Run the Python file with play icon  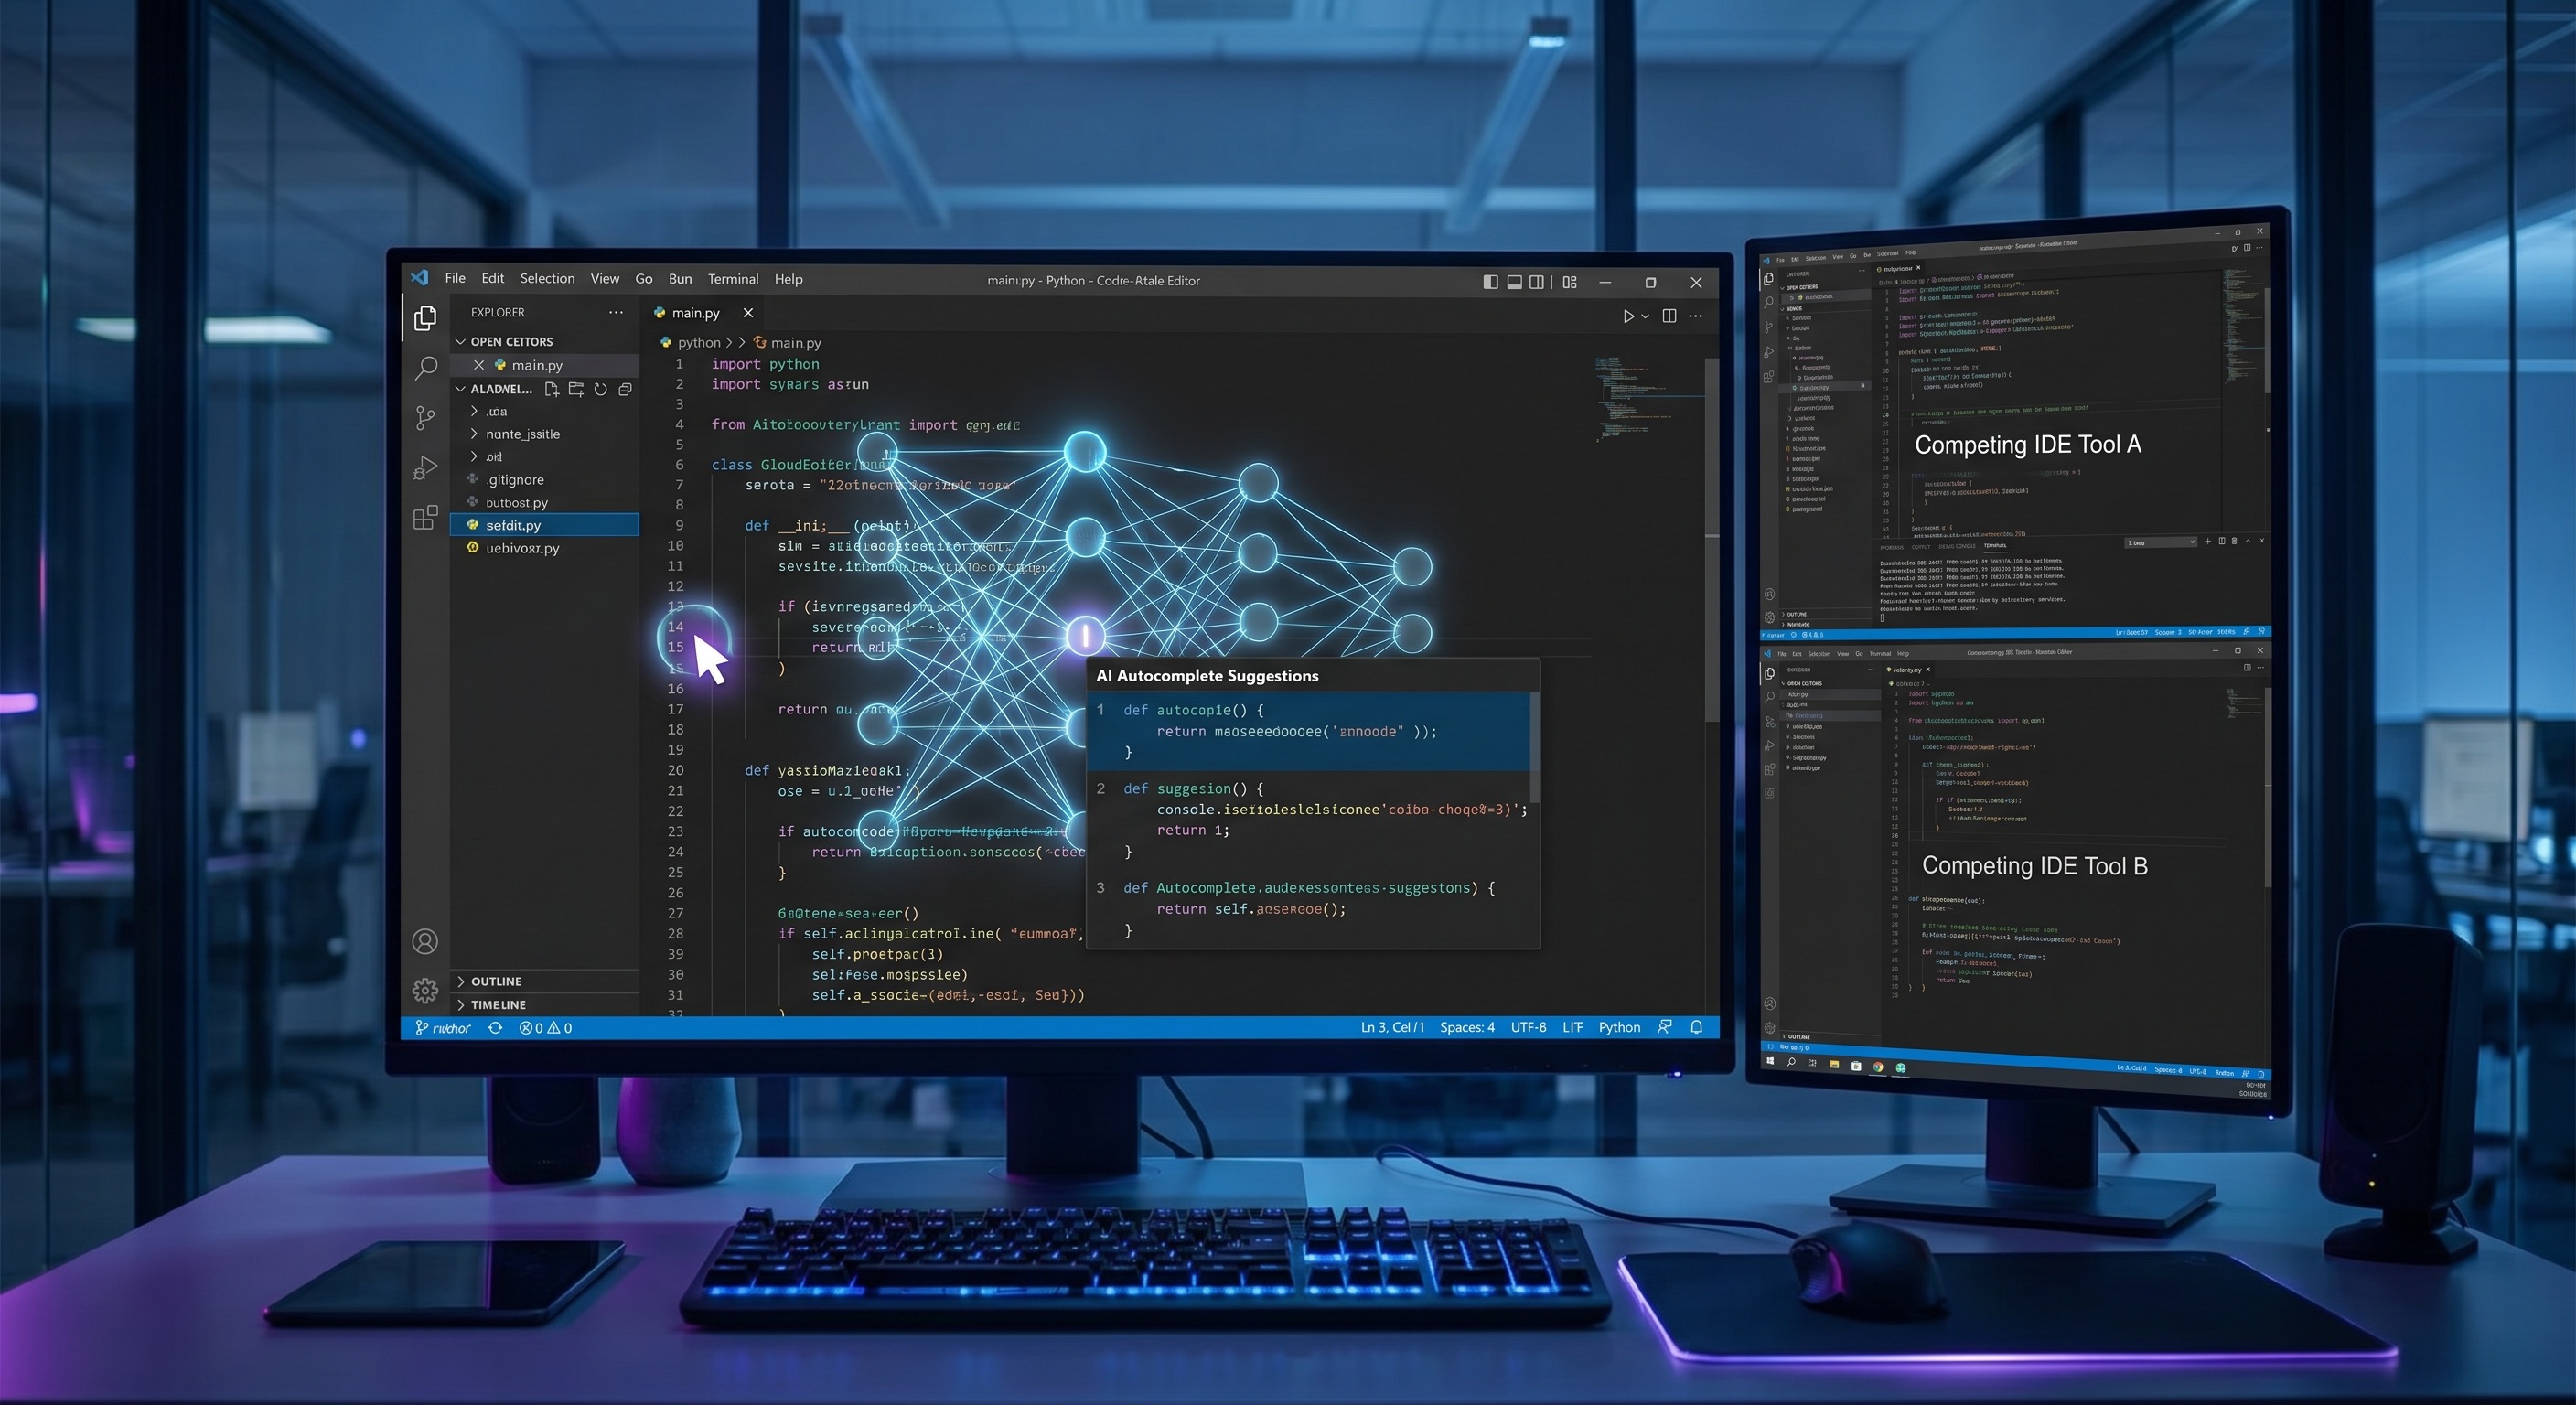tap(1628, 316)
